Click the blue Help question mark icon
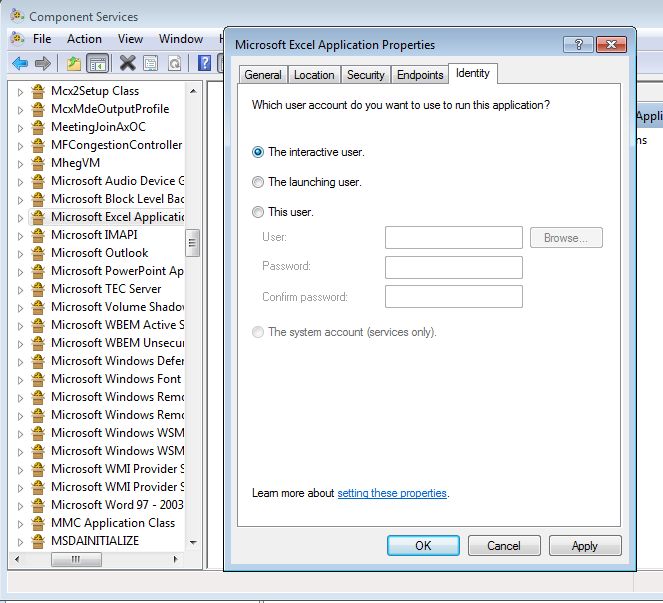Screen dimensions: 663x603 coord(204,63)
